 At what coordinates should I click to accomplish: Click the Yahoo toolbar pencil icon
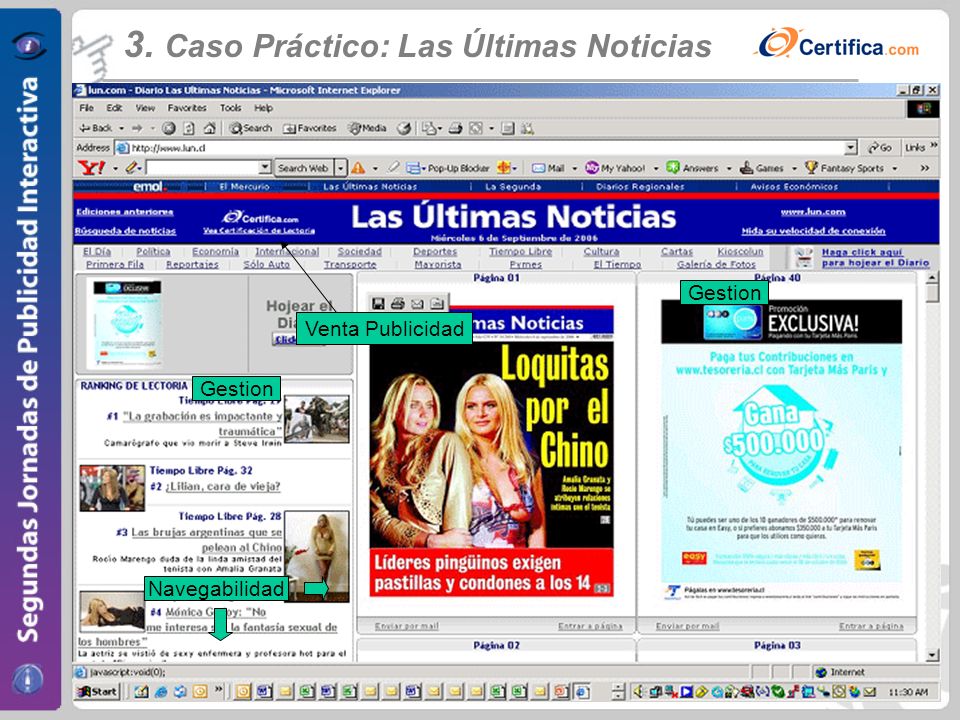click(x=132, y=167)
